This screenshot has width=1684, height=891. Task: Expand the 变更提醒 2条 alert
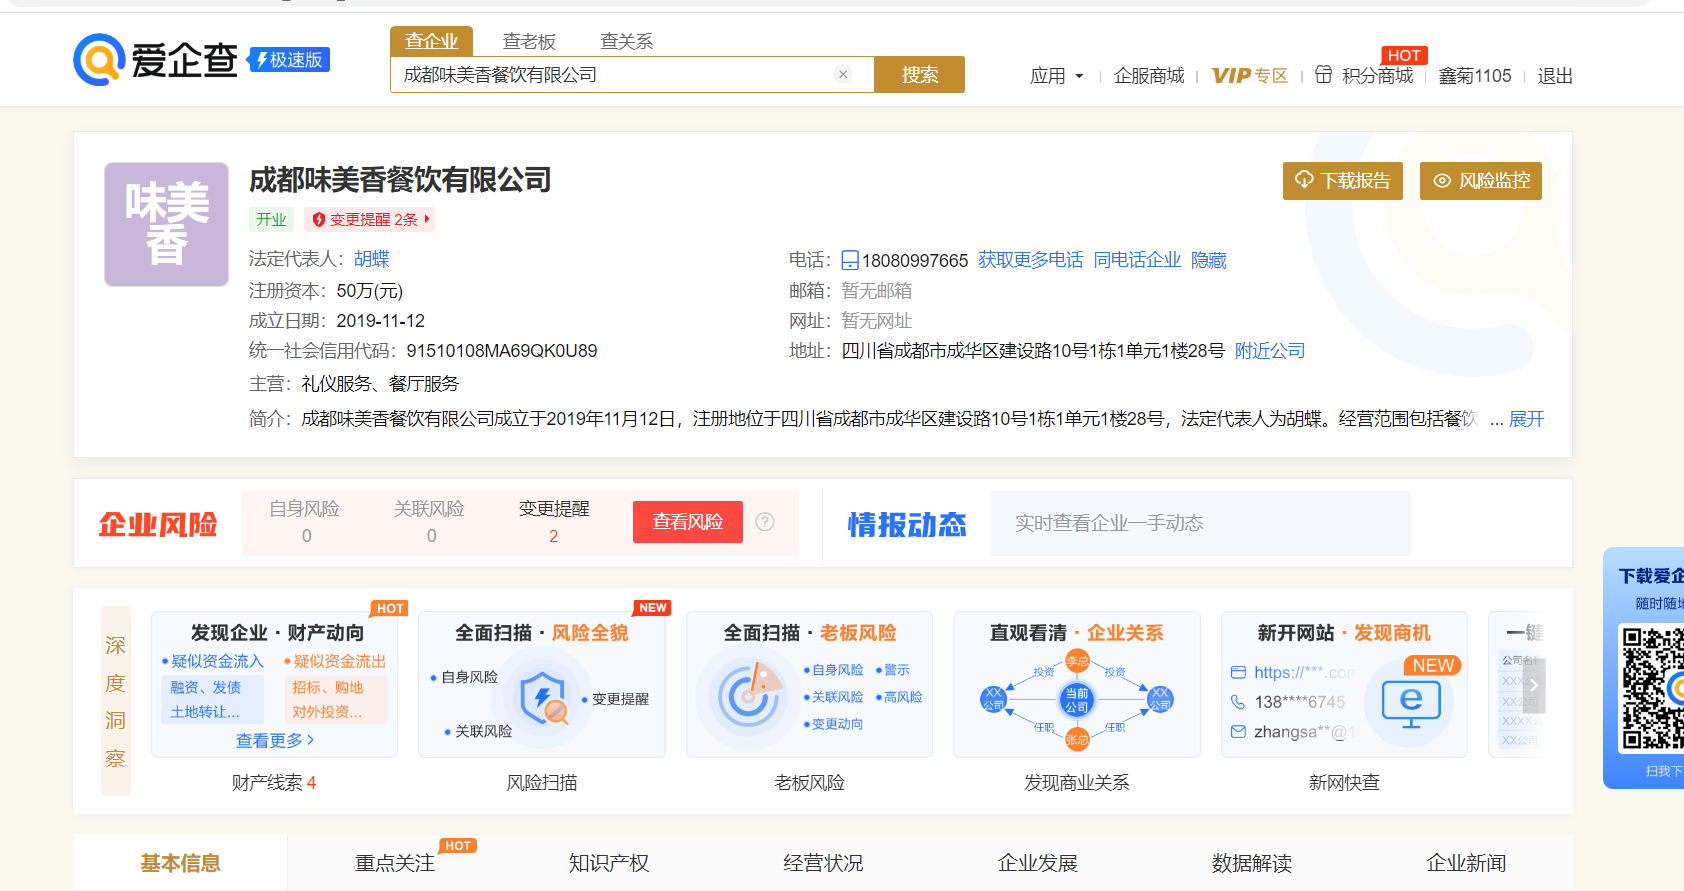[370, 219]
